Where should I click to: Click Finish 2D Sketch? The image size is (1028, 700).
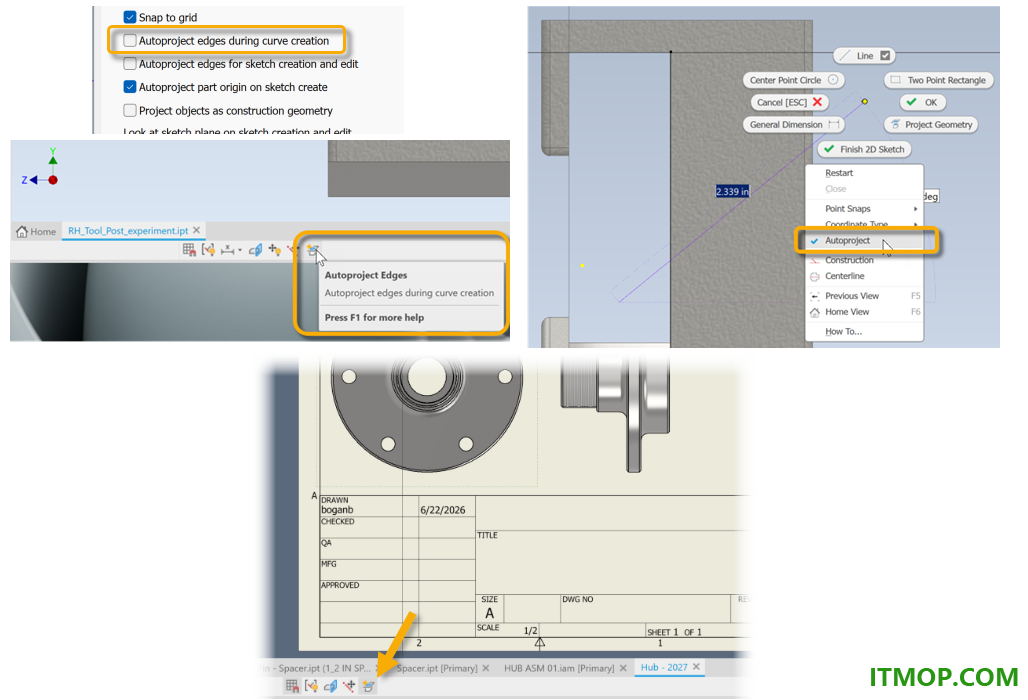pos(864,149)
